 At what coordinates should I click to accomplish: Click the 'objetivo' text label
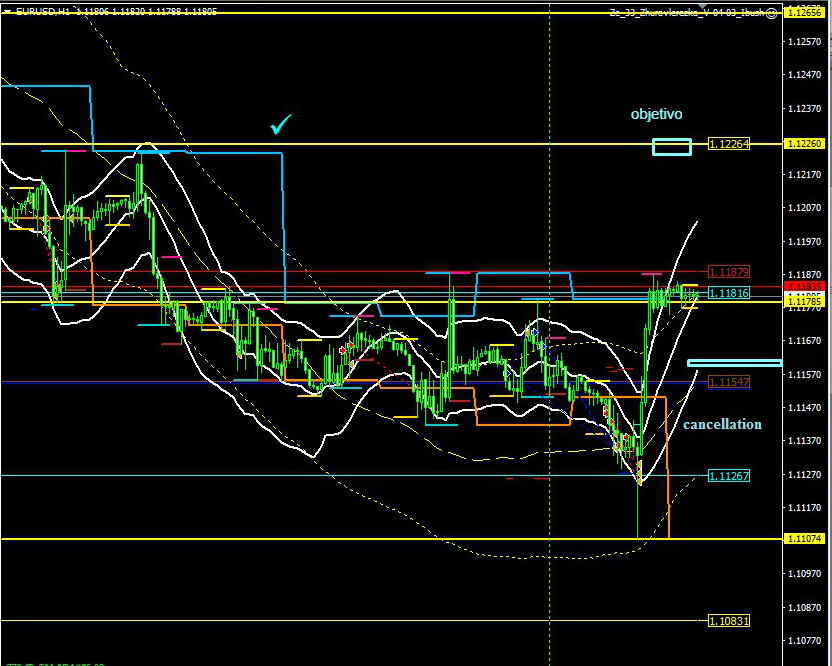point(656,114)
